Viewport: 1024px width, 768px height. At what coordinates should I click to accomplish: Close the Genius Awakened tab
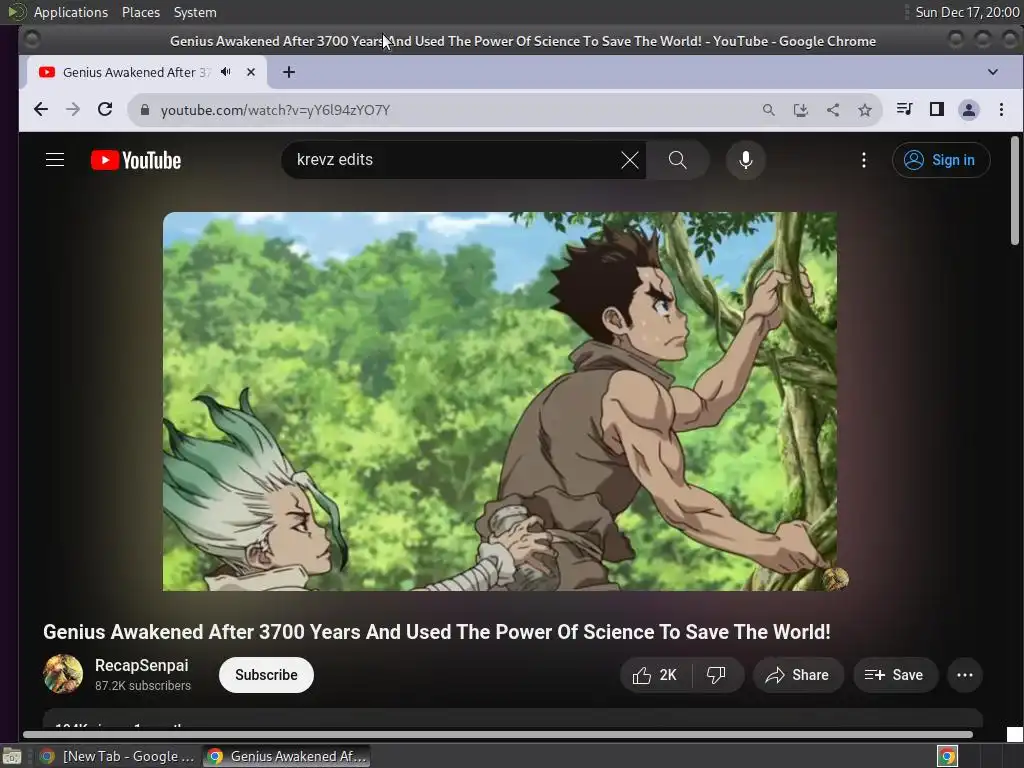click(x=251, y=72)
